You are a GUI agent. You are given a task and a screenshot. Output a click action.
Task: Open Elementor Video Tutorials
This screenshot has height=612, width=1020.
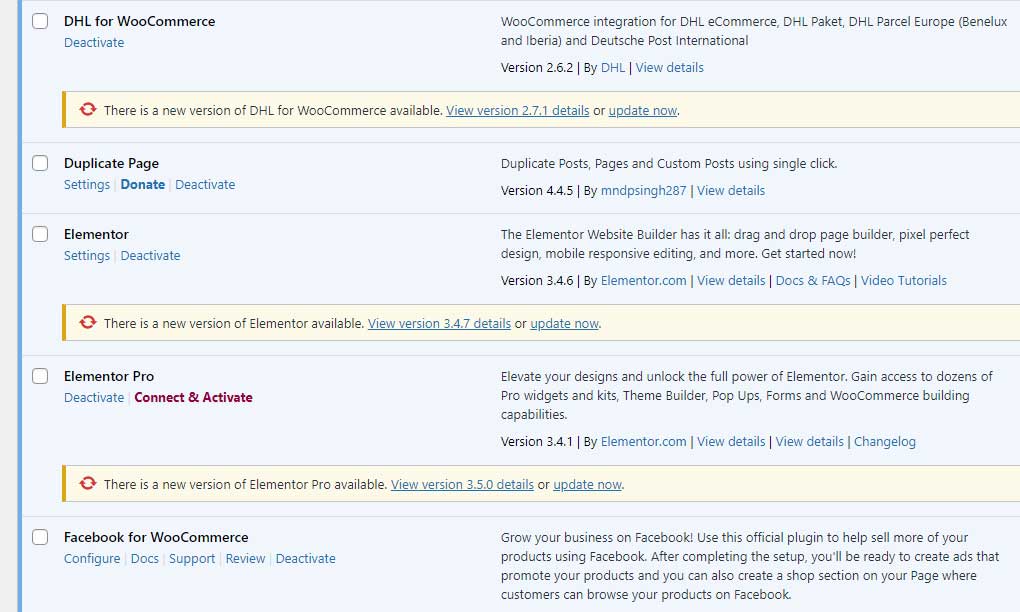(903, 280)
